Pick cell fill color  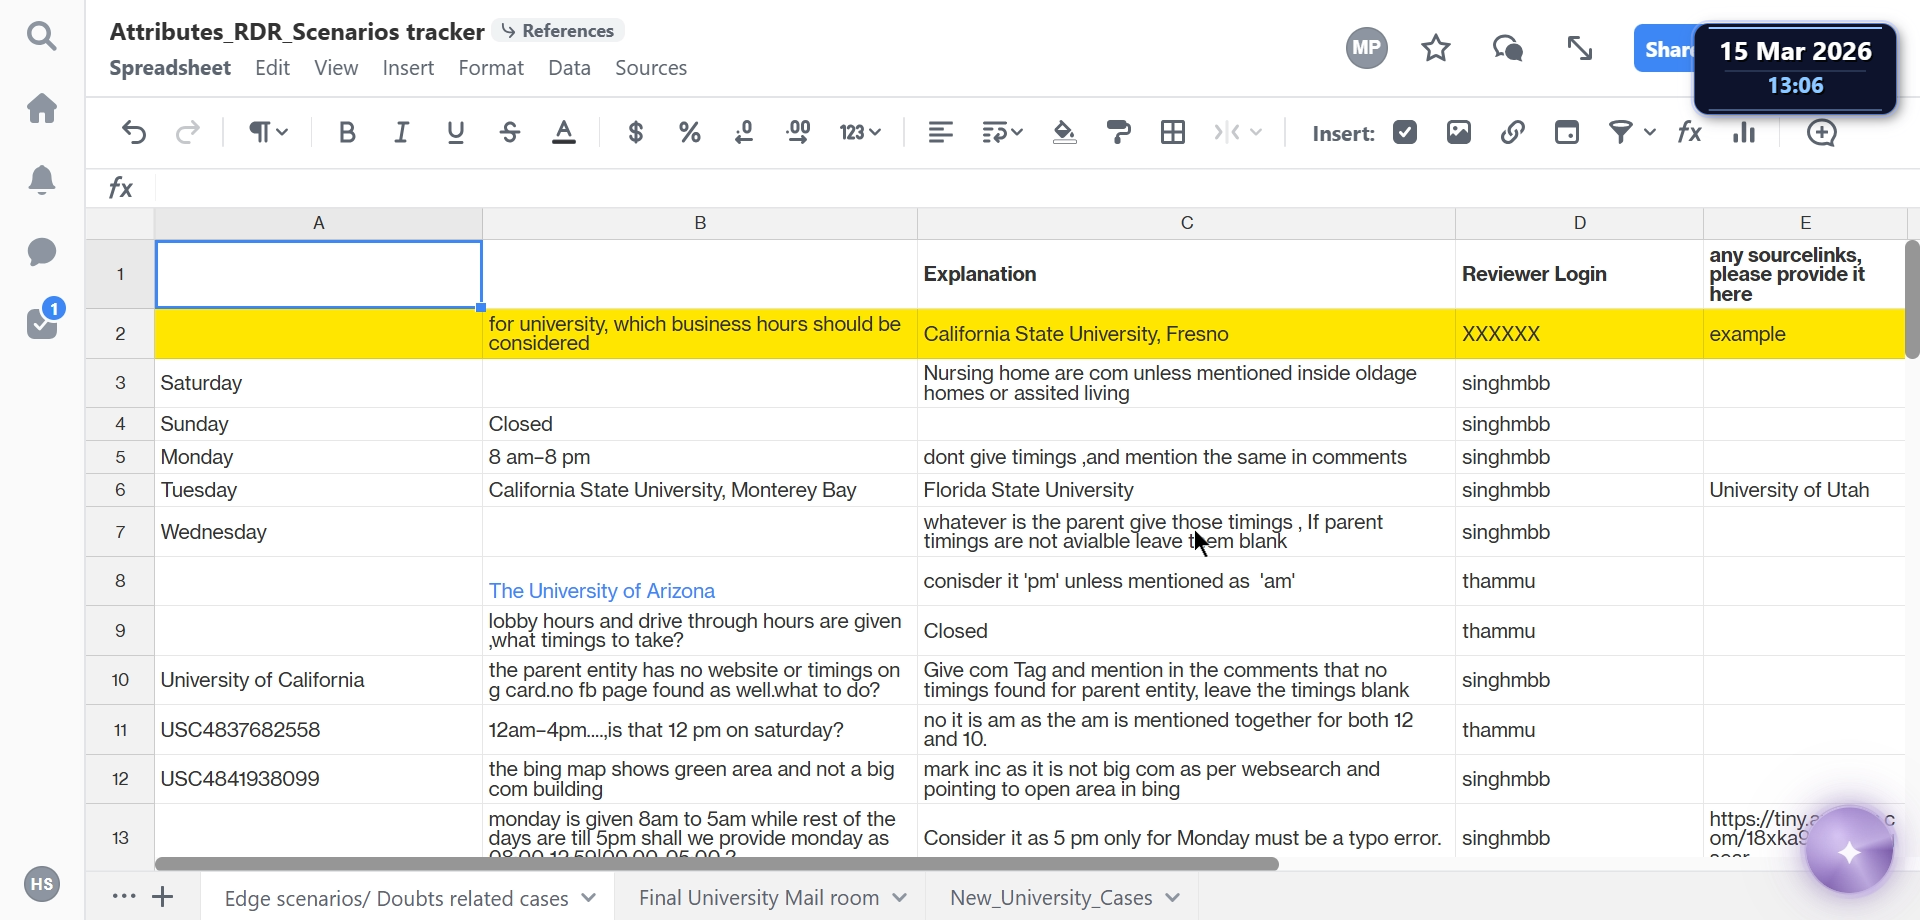pyautogui.click(x=1065, y=132)
